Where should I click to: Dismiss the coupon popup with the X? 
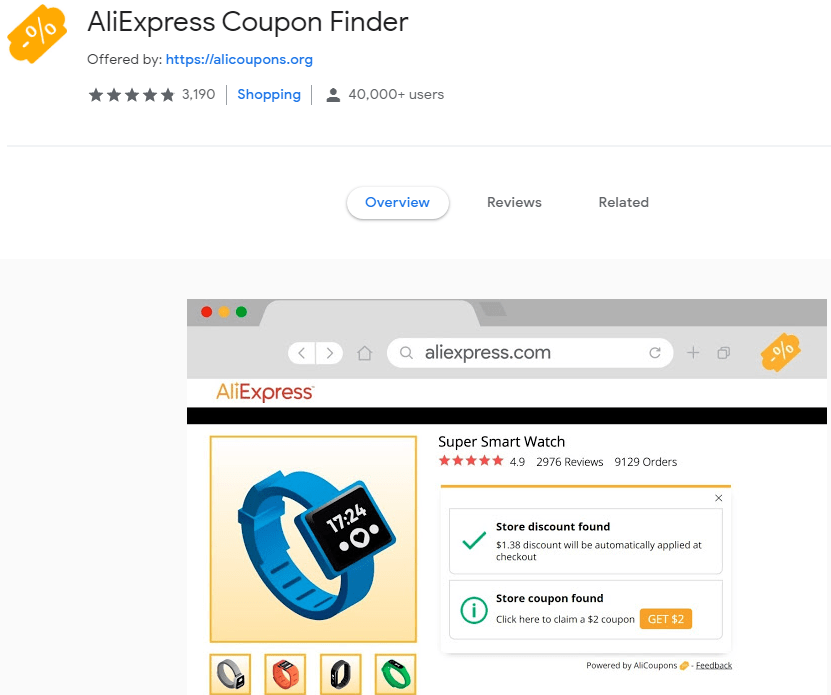tap(718, 498)
